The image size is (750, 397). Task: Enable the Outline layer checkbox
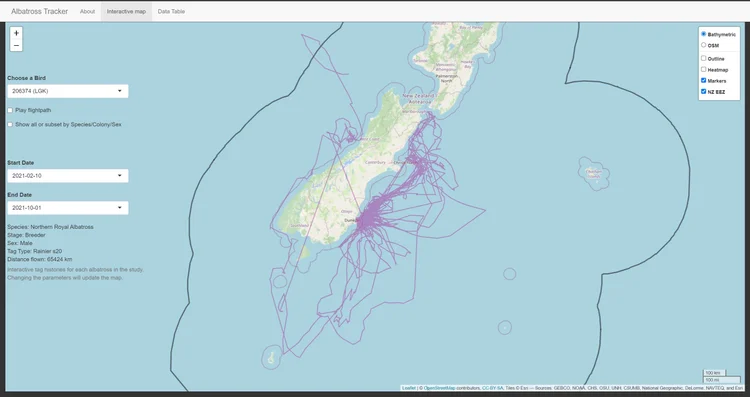tap(704, 58)
